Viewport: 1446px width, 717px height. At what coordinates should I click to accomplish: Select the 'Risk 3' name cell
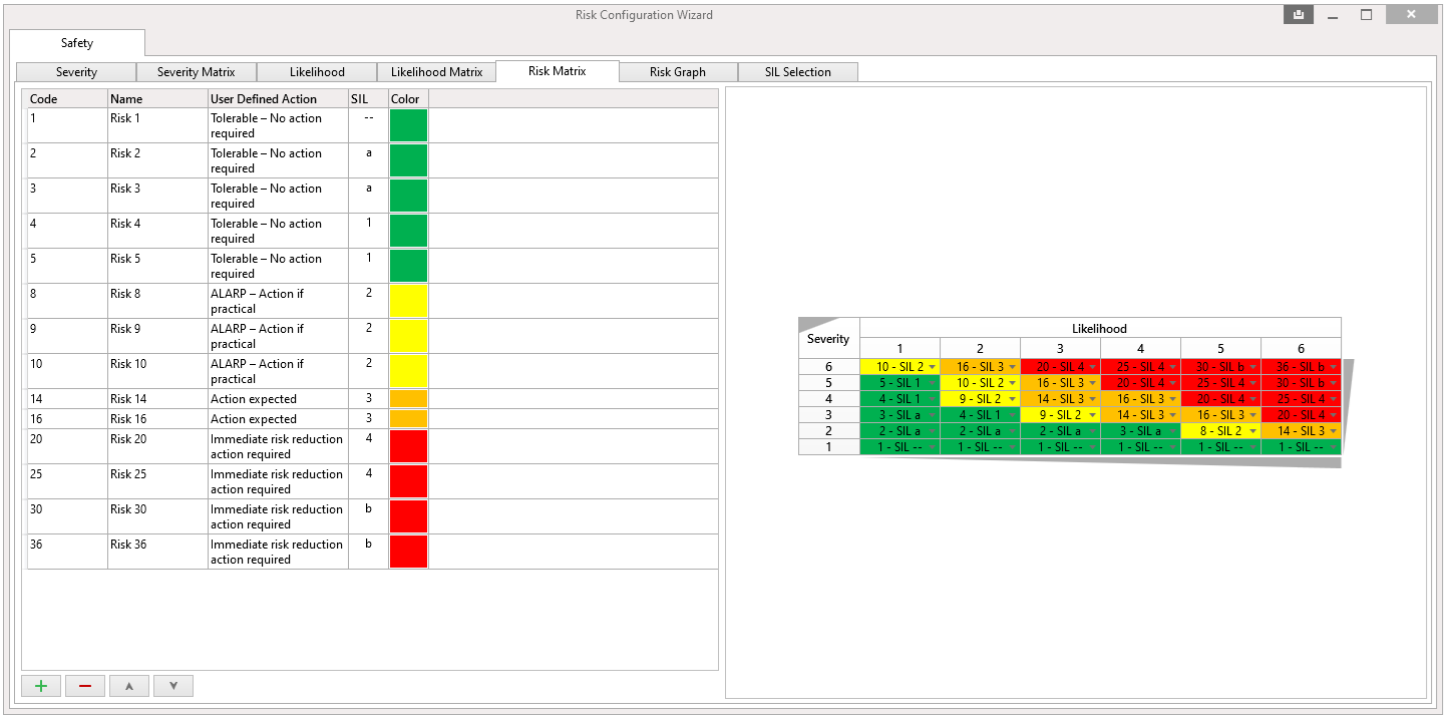coord(157,195)
